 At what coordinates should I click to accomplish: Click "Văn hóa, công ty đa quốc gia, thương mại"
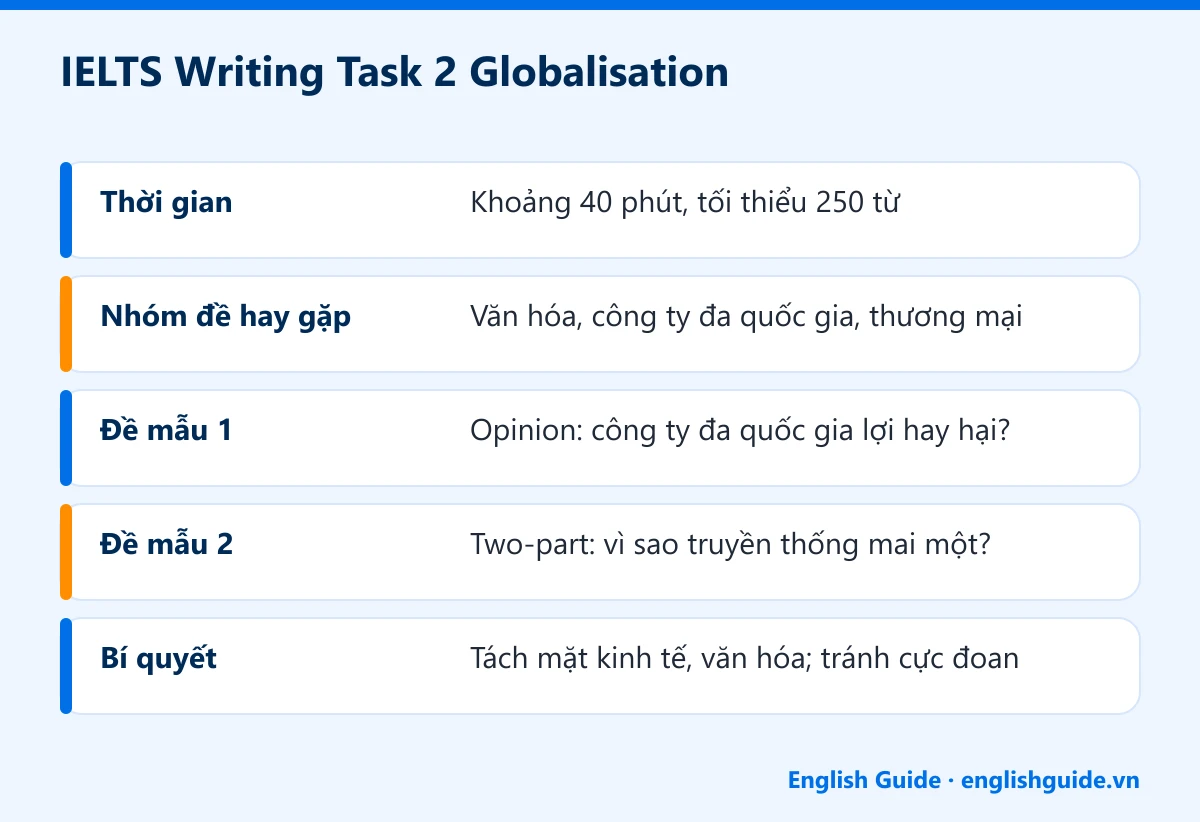click(746, 317)
